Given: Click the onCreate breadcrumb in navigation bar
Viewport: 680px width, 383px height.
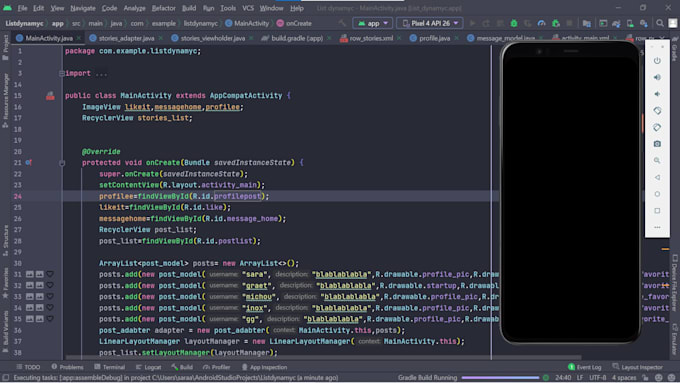Looking at the screenshot, I should coord(294,23).
